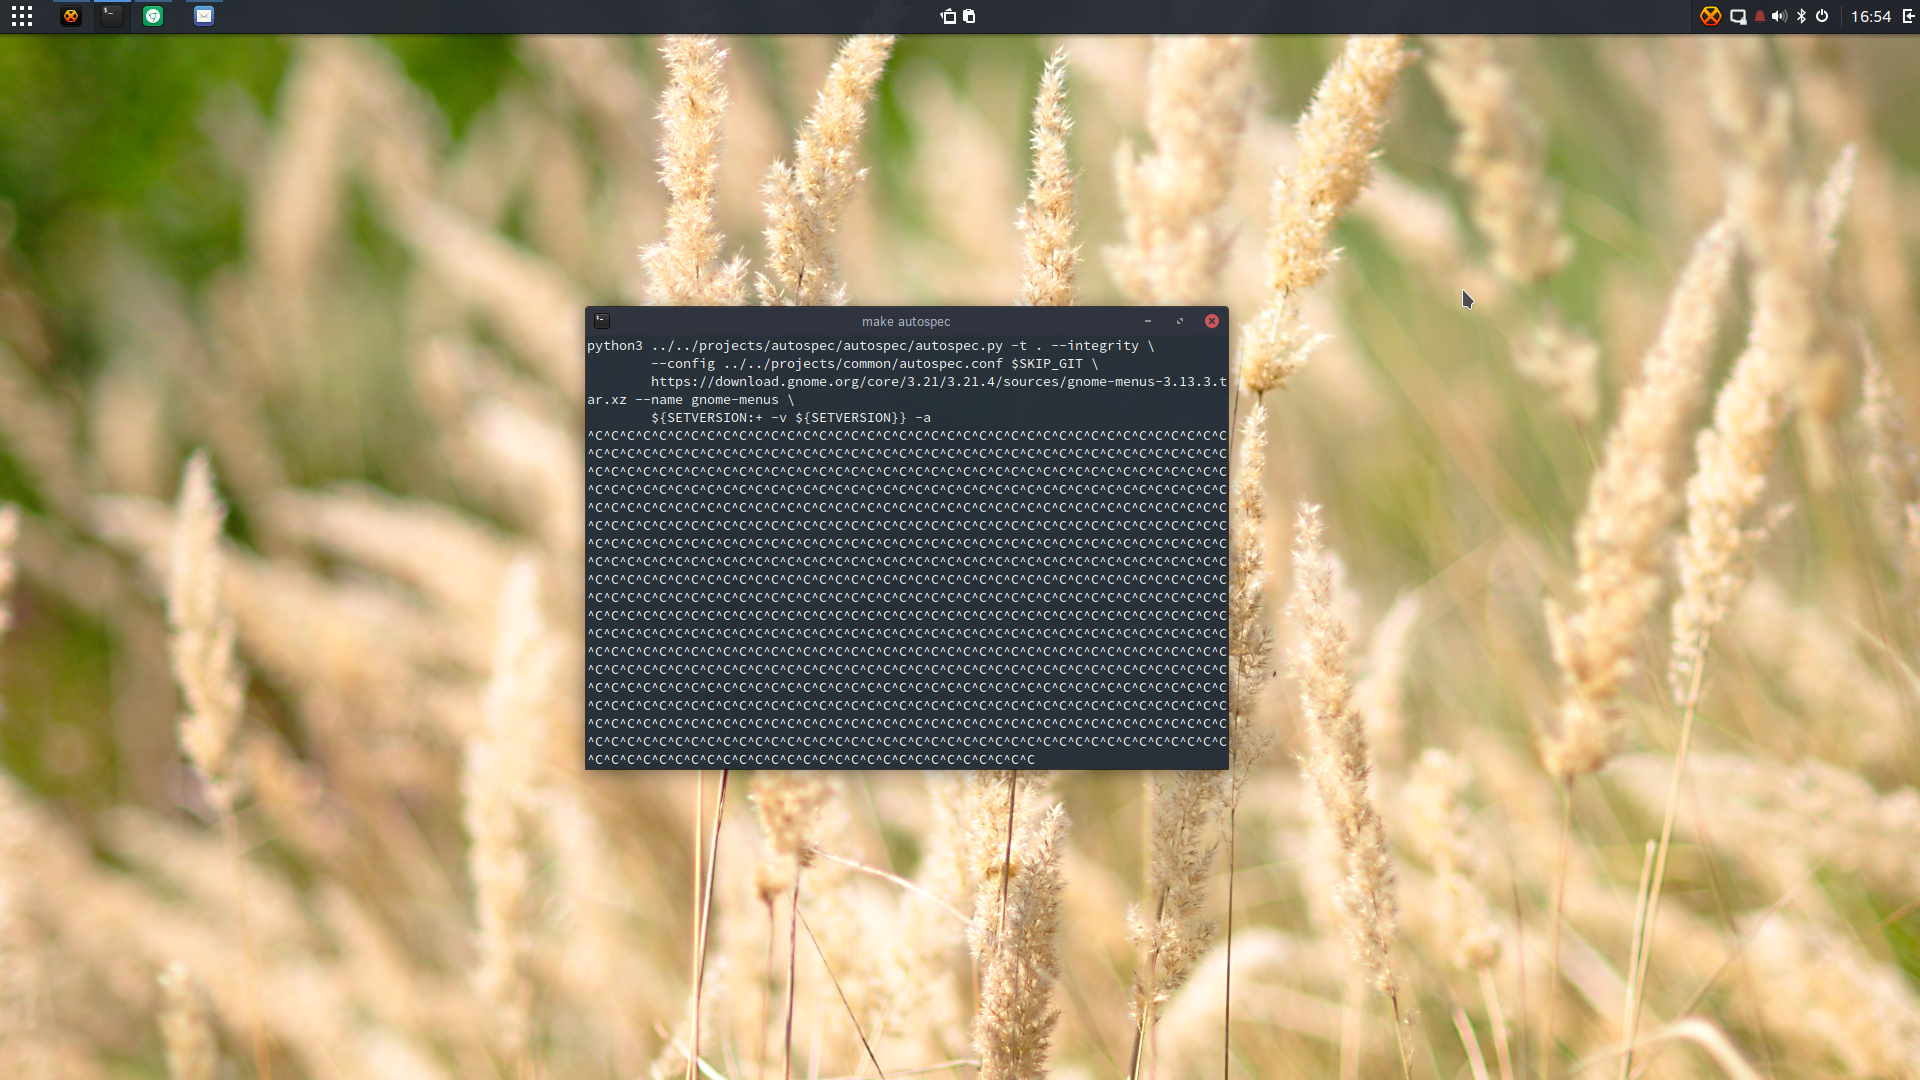Open the Bluetooth tray icon
The height and width of the screenshot is (1080, 1920).
1801,16
